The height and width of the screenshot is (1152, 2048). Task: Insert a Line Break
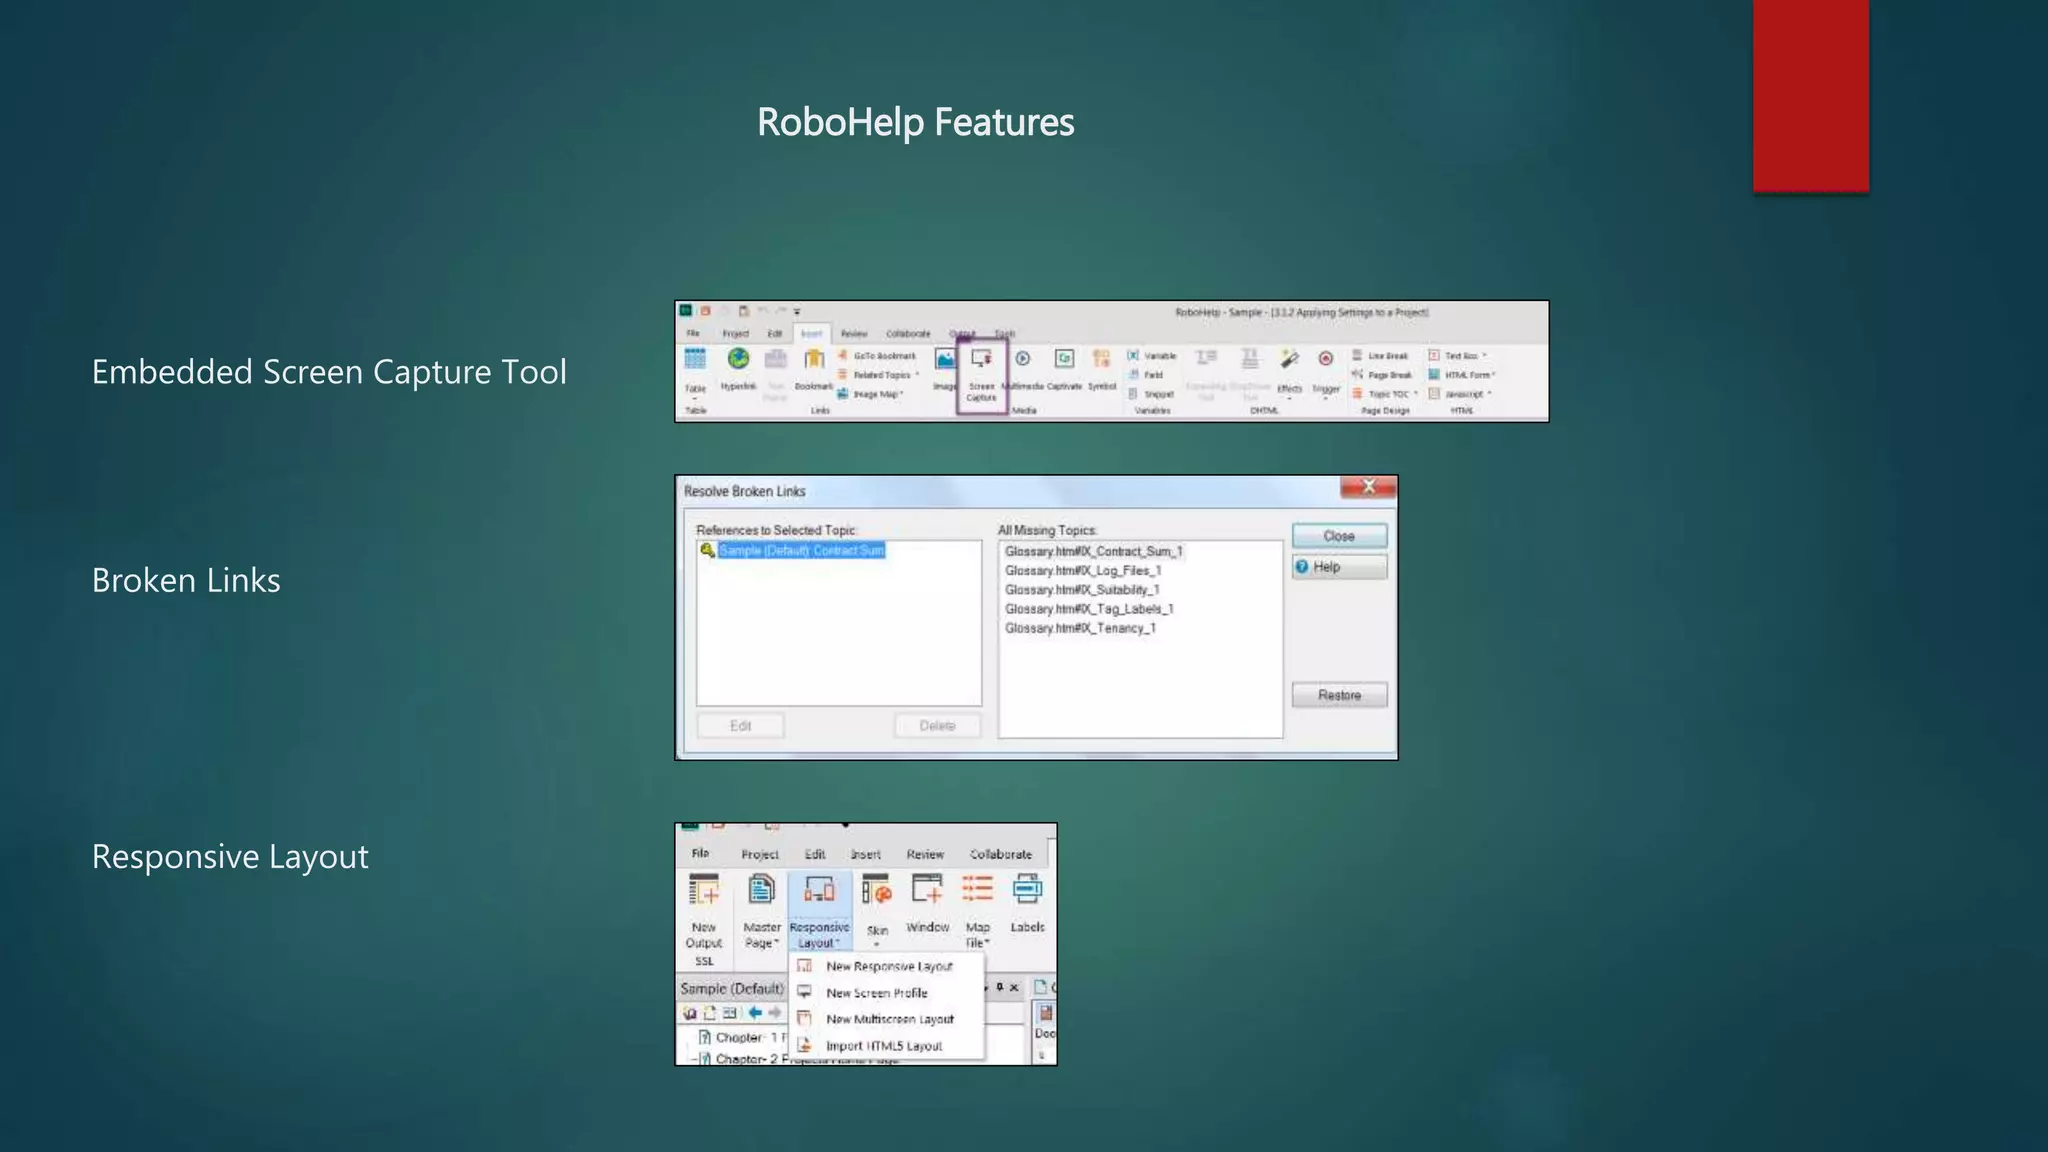tap(1380, 356)
